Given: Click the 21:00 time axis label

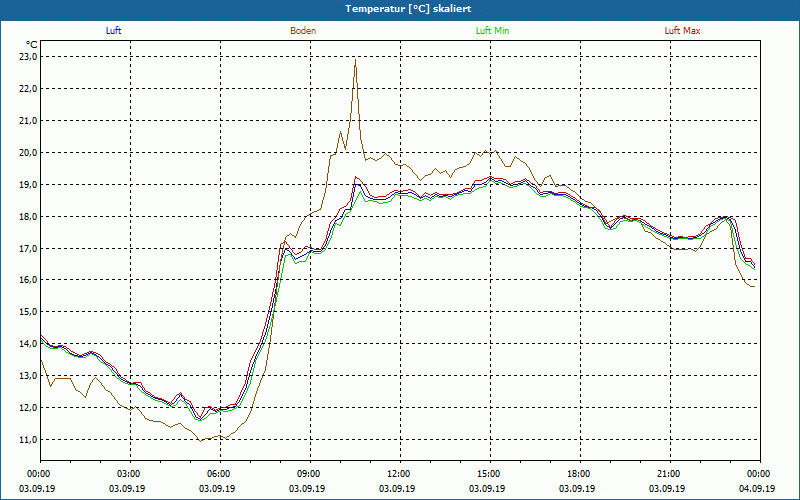Looking at the screenshot, I should 670,474.
